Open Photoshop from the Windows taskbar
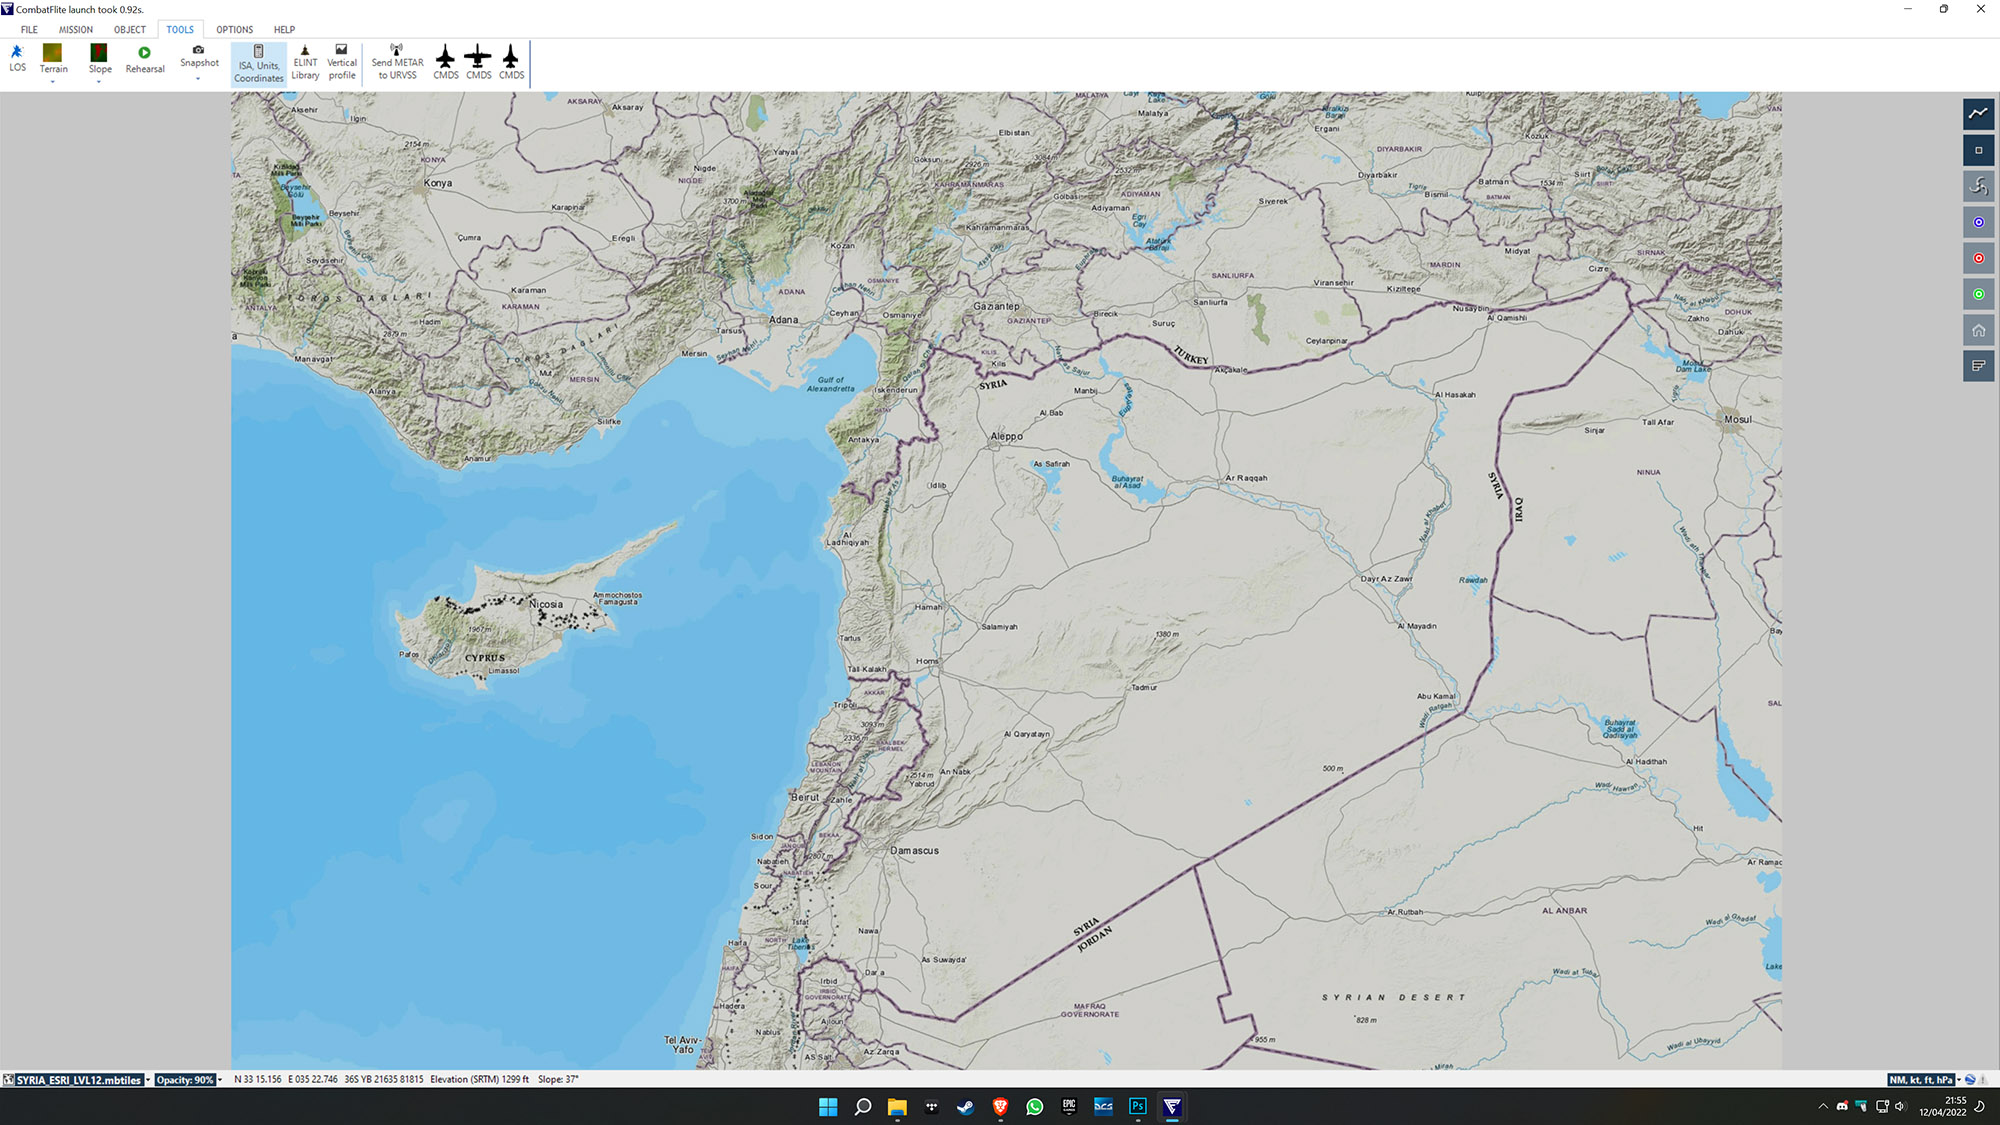 point(1138,1106)
